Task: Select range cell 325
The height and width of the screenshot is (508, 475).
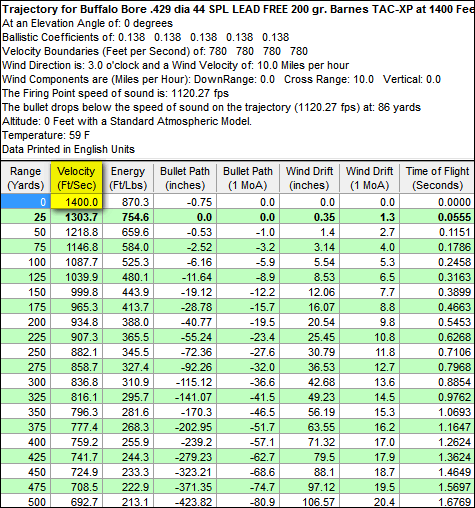Action: pos(25,397)
